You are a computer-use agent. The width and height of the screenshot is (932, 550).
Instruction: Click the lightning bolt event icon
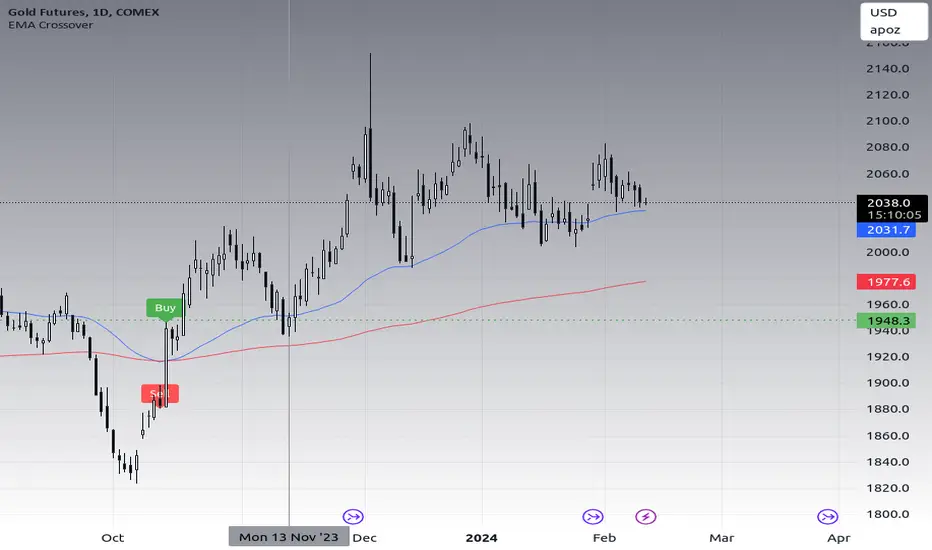point(646,516)
